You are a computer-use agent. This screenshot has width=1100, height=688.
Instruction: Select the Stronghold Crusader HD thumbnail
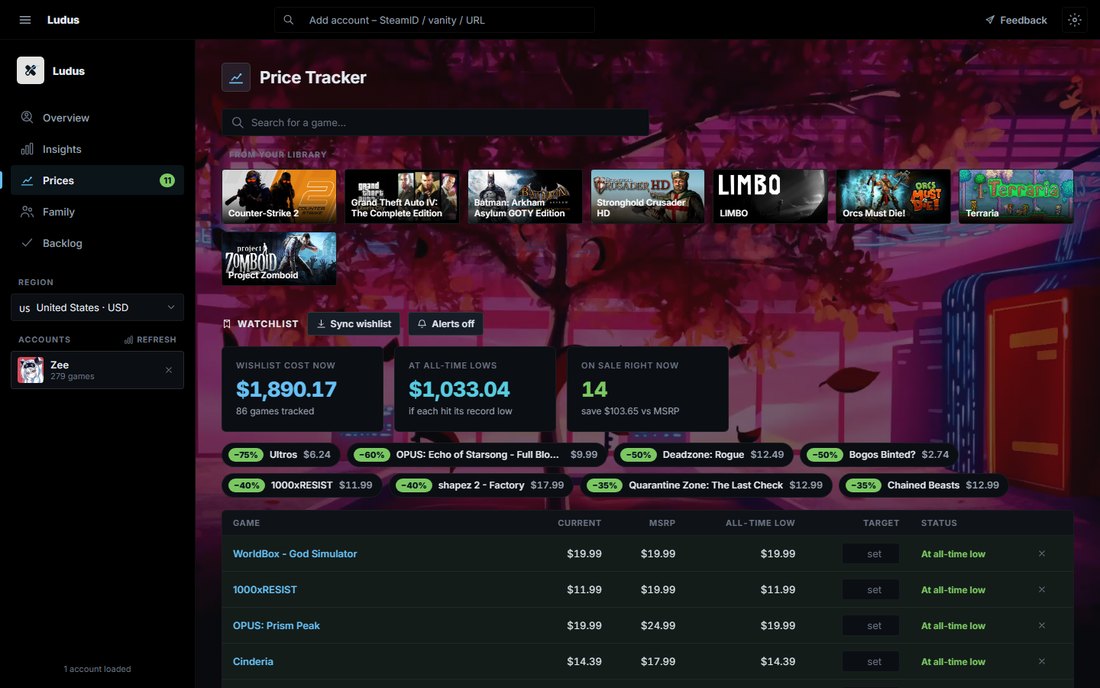tap(648, 196)
